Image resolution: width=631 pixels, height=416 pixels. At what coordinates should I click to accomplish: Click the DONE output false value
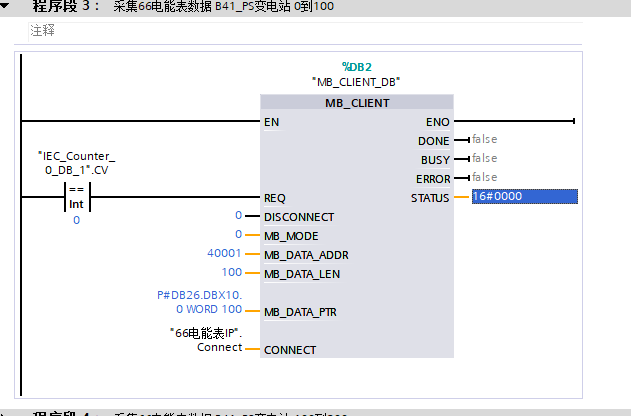click(x=484, y=140)
